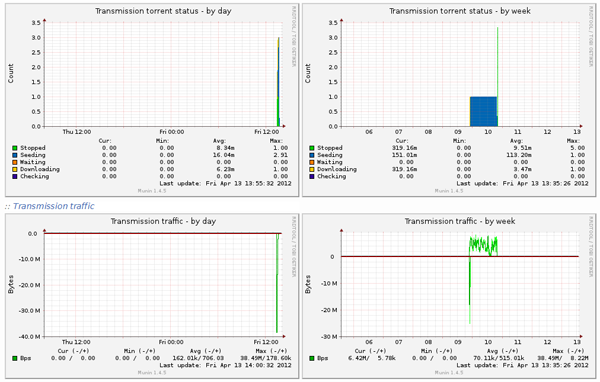The width and height of the screenshot is (600, 382).
Task: Click the weekly Stopped max value 5.00
Action: [x=577, y=148]
